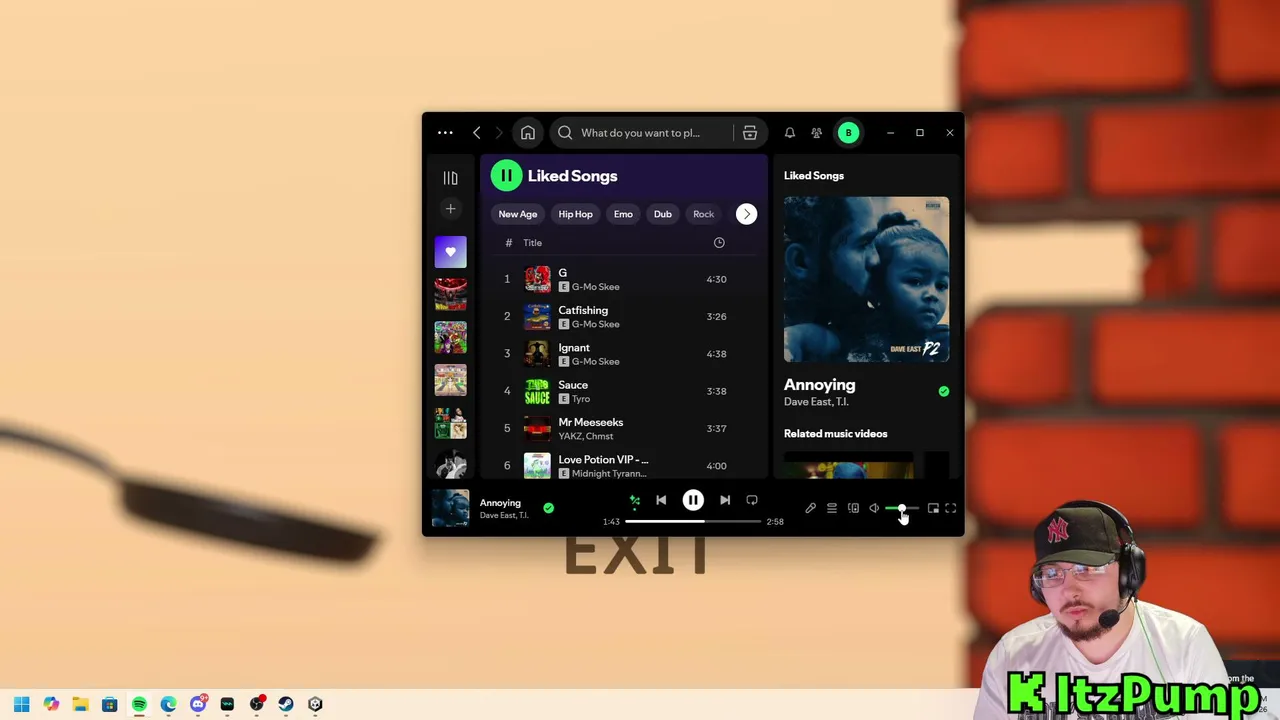
Task: Go back using the back arrow
Action: coord(477,133)
